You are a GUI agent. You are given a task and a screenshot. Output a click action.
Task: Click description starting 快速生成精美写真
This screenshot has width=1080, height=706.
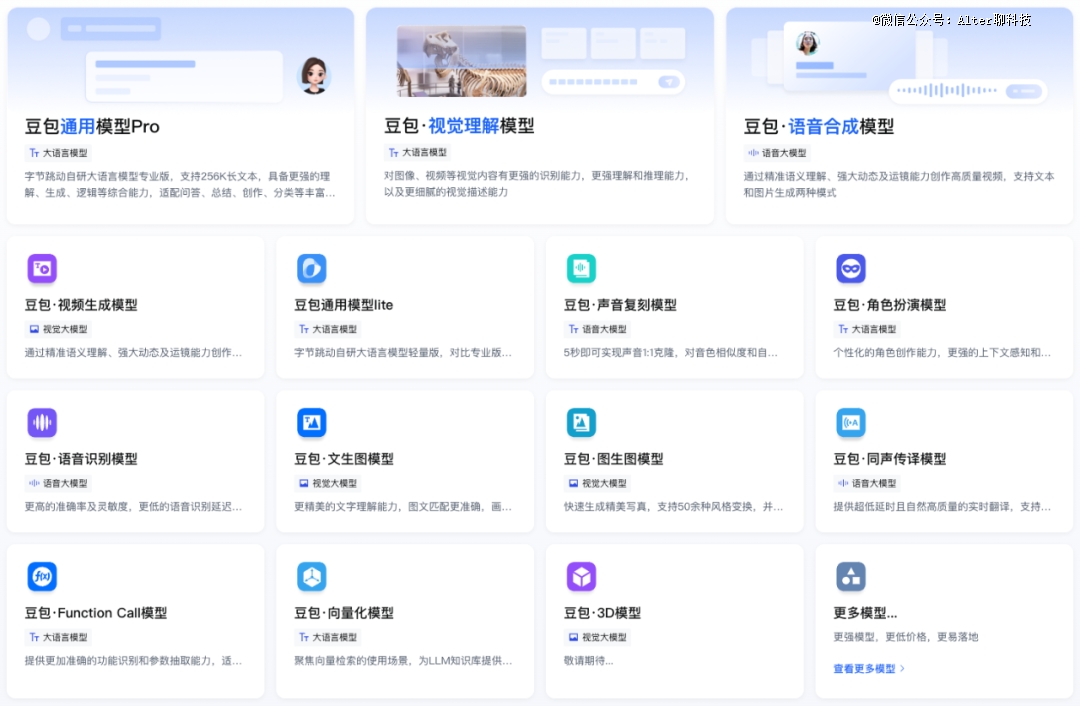(x=673, y=507)
